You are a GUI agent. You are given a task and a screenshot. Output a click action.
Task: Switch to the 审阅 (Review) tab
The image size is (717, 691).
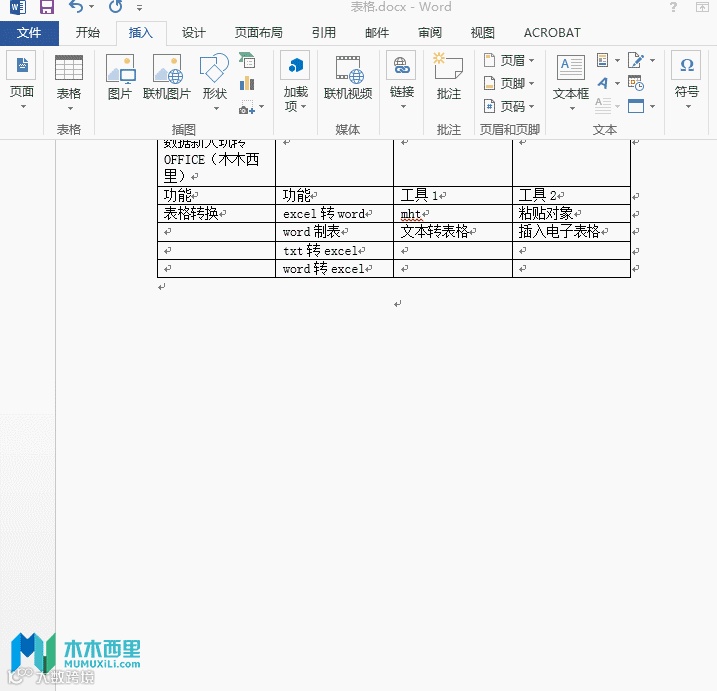[430, 33]
